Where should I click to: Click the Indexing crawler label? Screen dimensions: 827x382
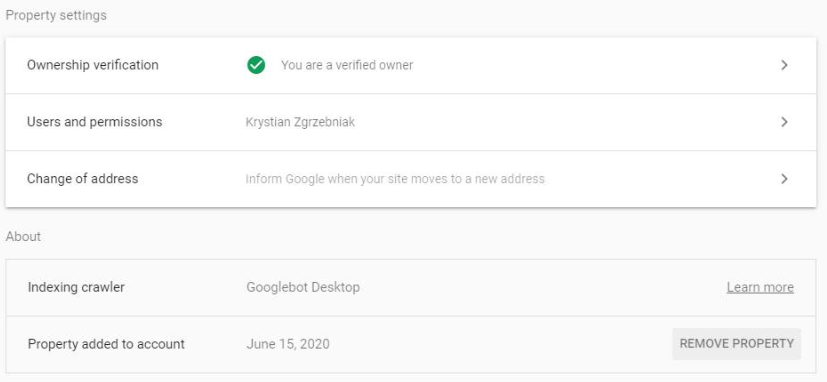[x=76, y=288]
